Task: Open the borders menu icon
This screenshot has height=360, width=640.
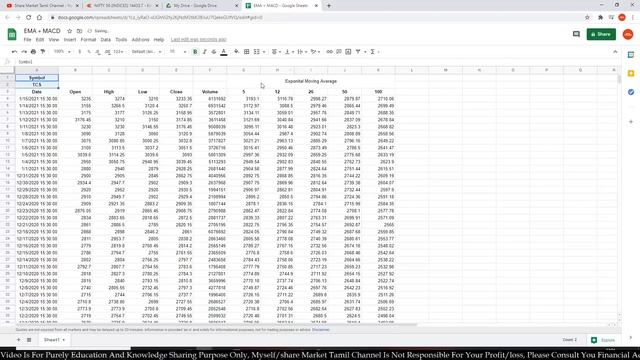Action: coord(247,52)
